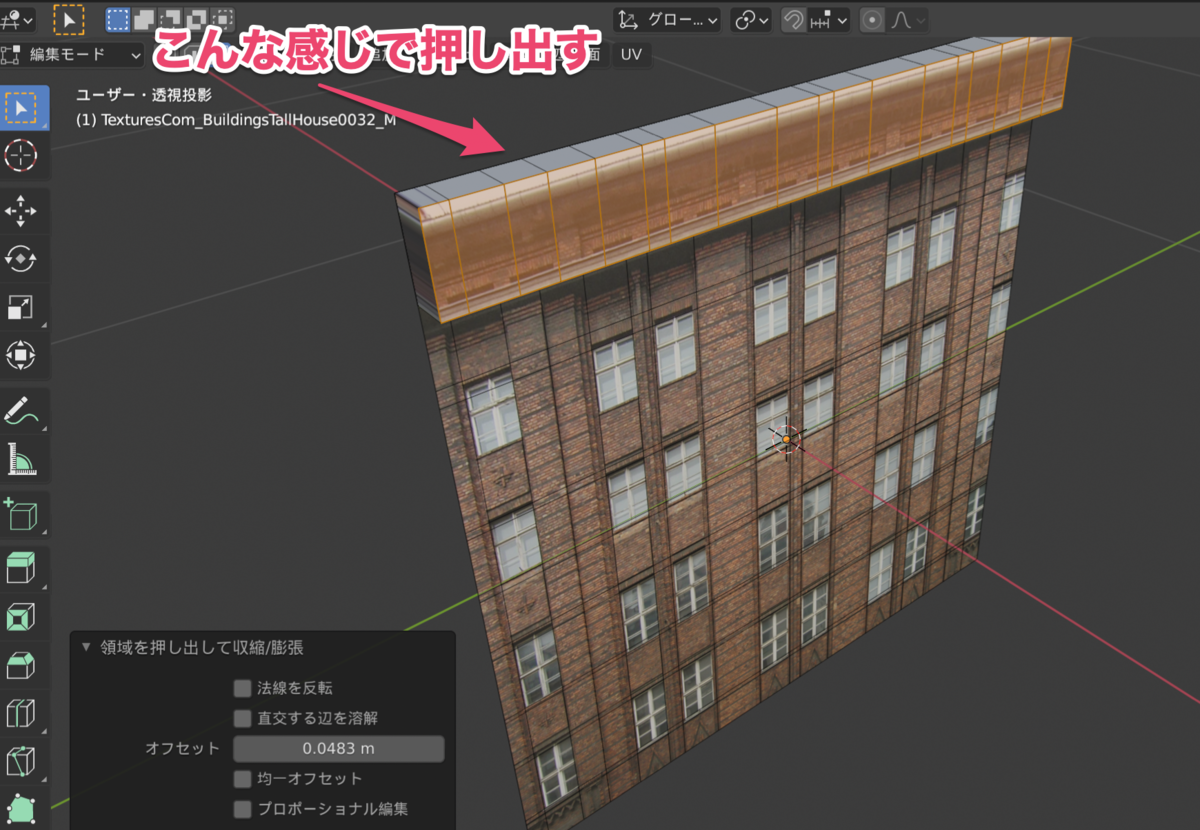Image resolution: width=1200 pixels, height=830 pixels.
Task: Enable the 法線を反転 checkbox
Action: (241, 688)
